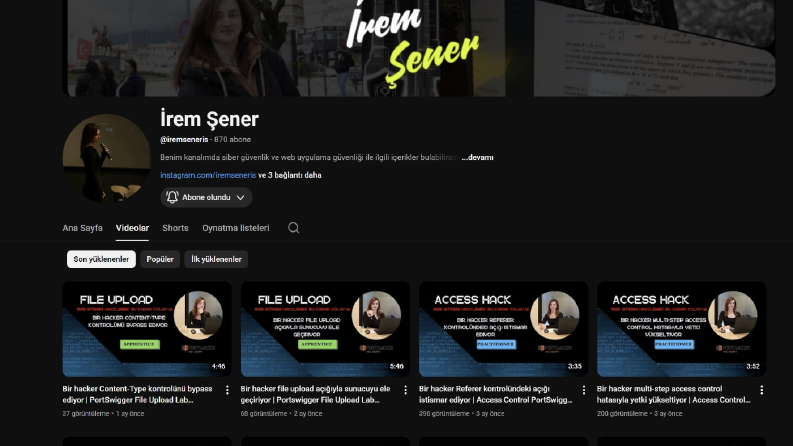Viewport: 793px width, 446px height.
Task: Select the Son yüklenenler filter chip
Action: coord(101,259)
